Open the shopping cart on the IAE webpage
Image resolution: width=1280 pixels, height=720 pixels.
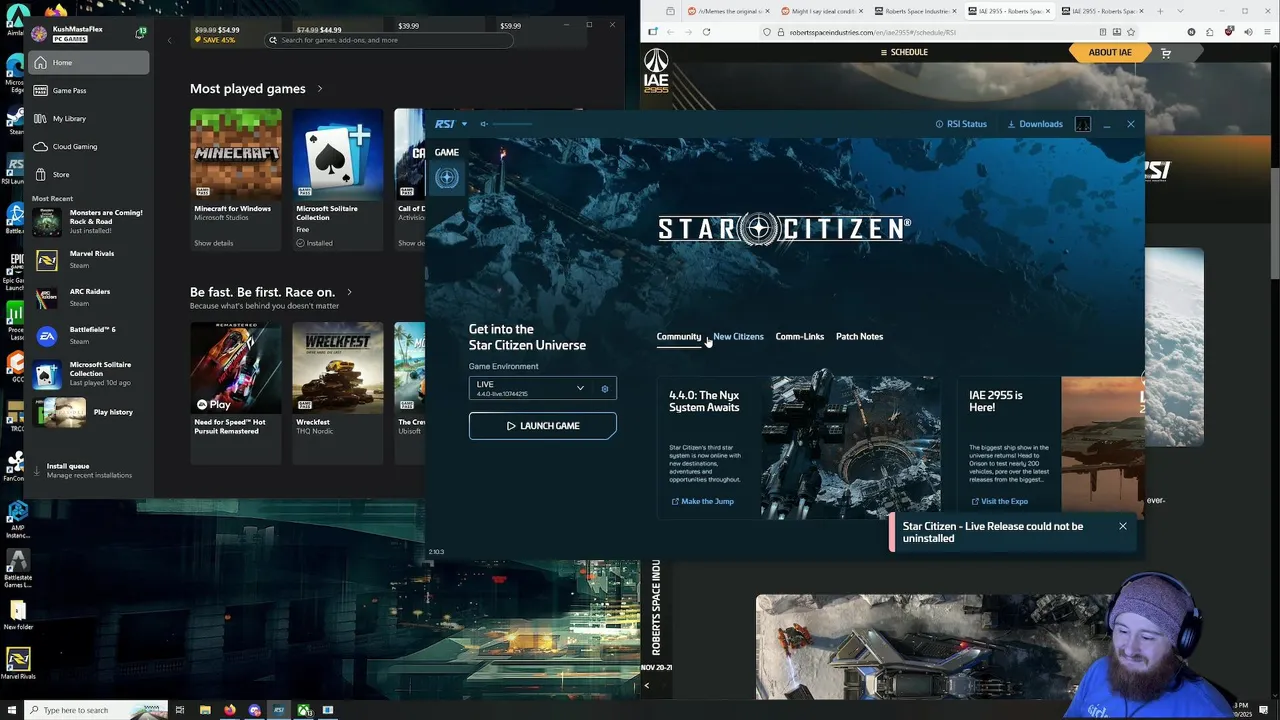click(1166, 52)
